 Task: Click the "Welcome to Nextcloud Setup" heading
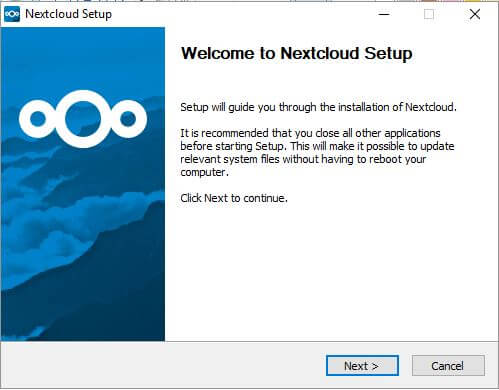coord(296,53)
